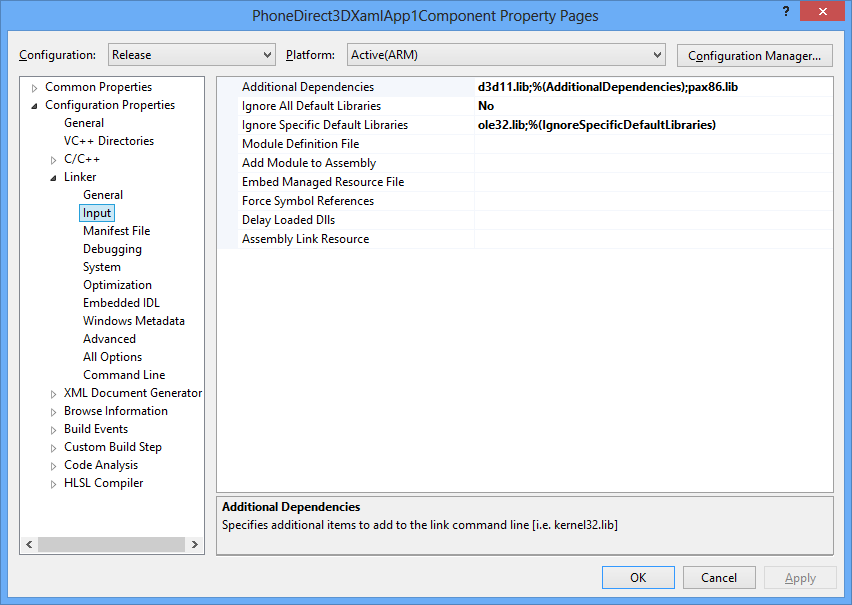Expand the C/C++ tree arrow
This screenshot has height=605, width=852.
(x=54, y=160)
